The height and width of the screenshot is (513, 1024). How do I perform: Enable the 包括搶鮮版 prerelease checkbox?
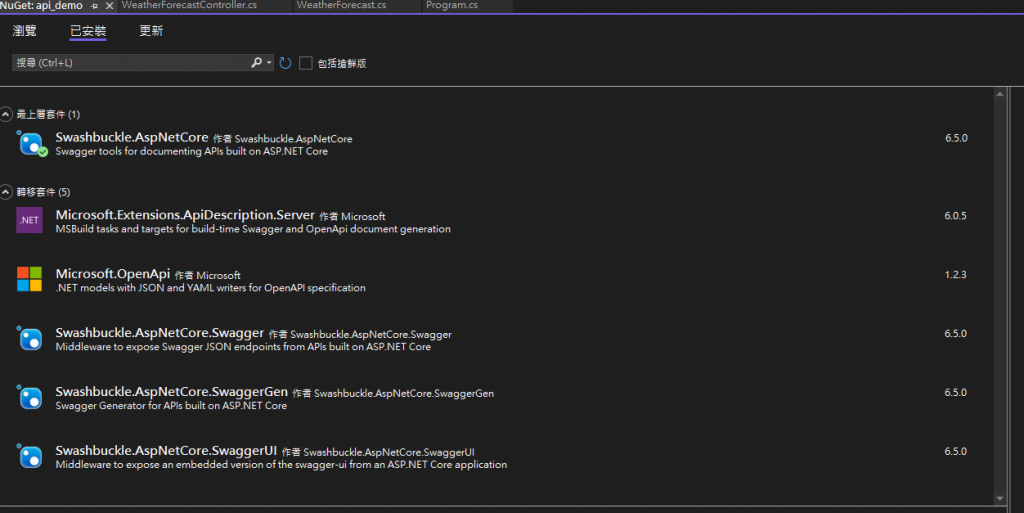click(306, 63)
